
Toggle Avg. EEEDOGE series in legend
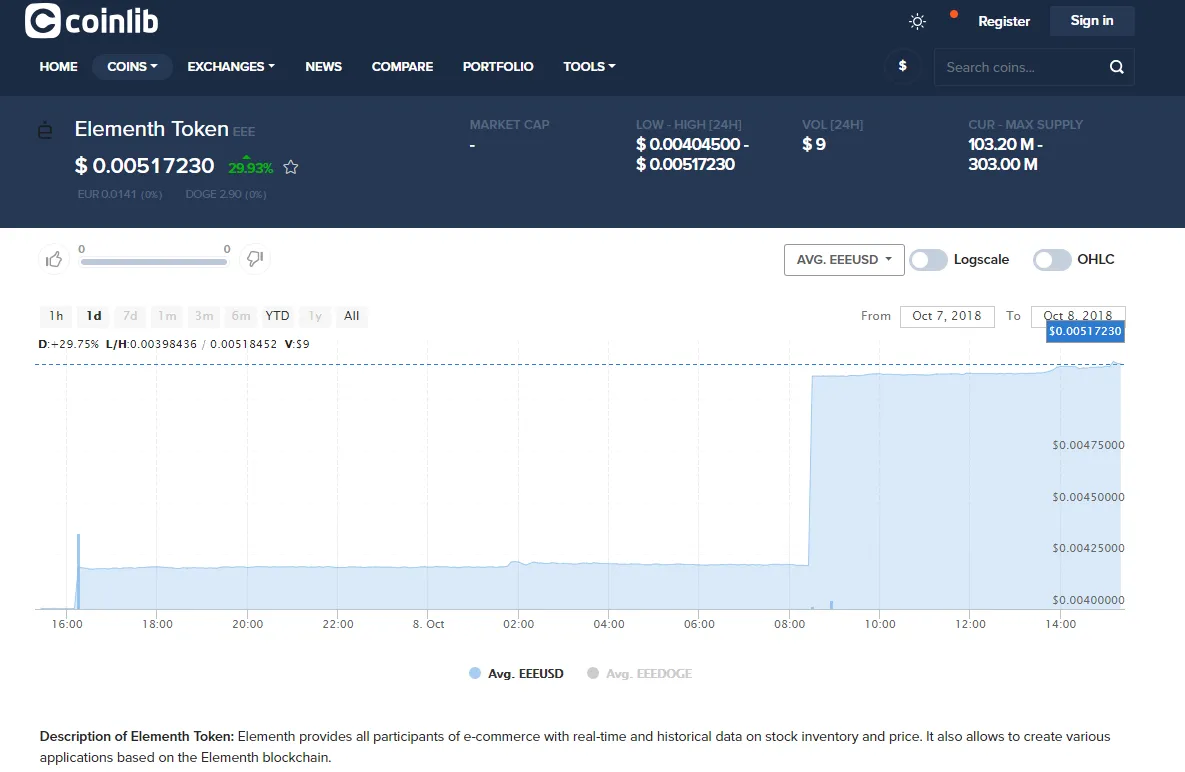coord(639,673)
